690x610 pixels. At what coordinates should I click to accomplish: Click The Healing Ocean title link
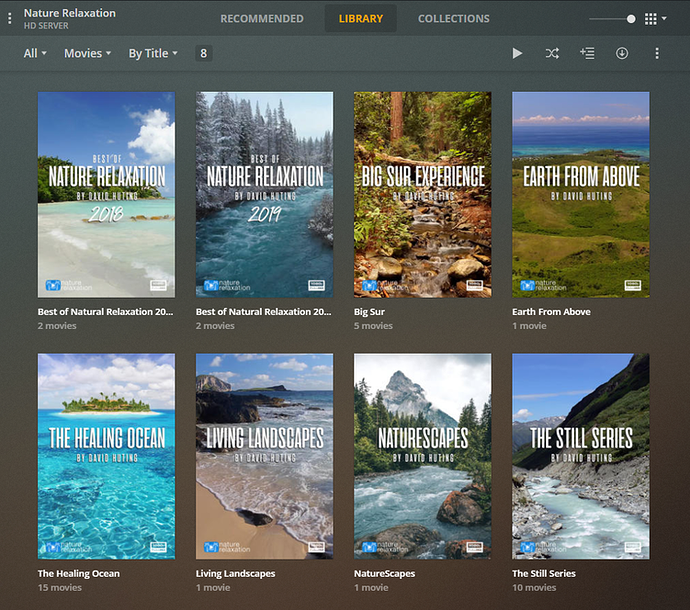(79, 573)
